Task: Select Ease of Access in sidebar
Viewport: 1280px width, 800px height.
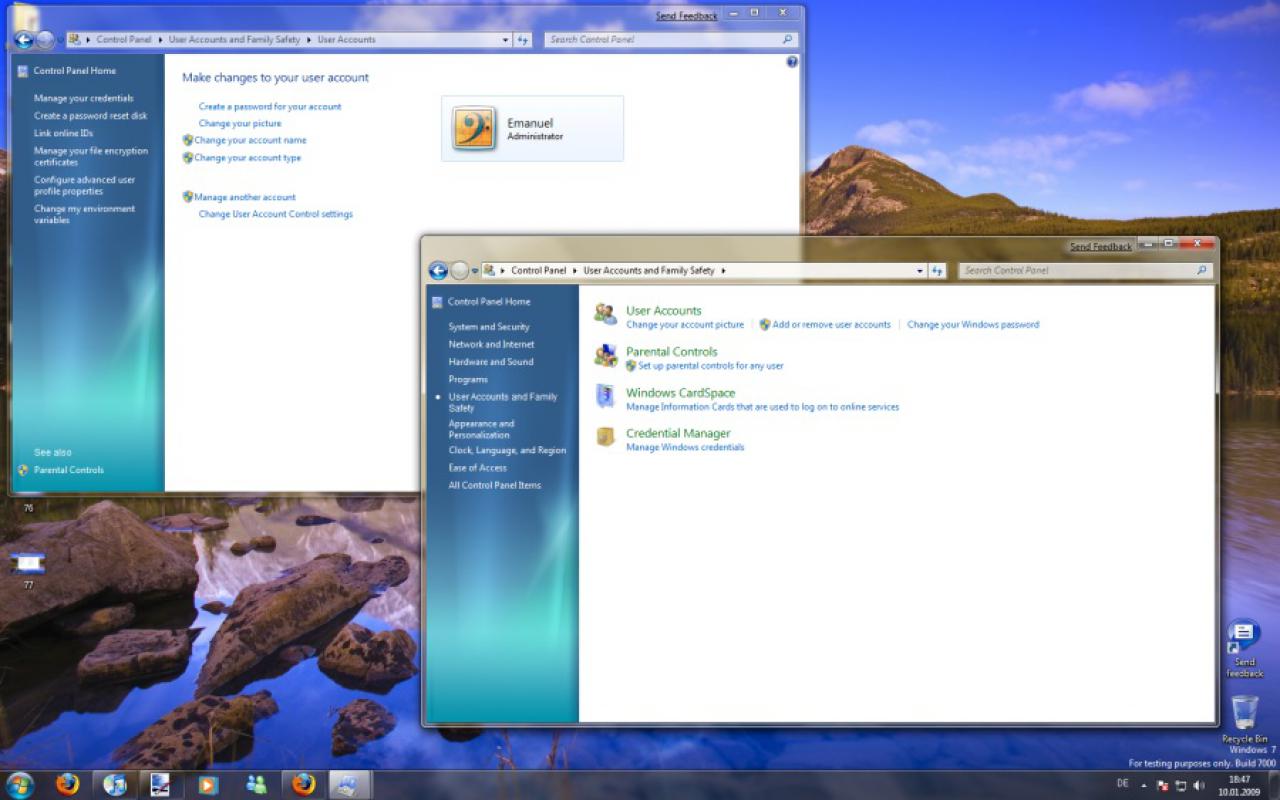Action: (x=478, y=468)
